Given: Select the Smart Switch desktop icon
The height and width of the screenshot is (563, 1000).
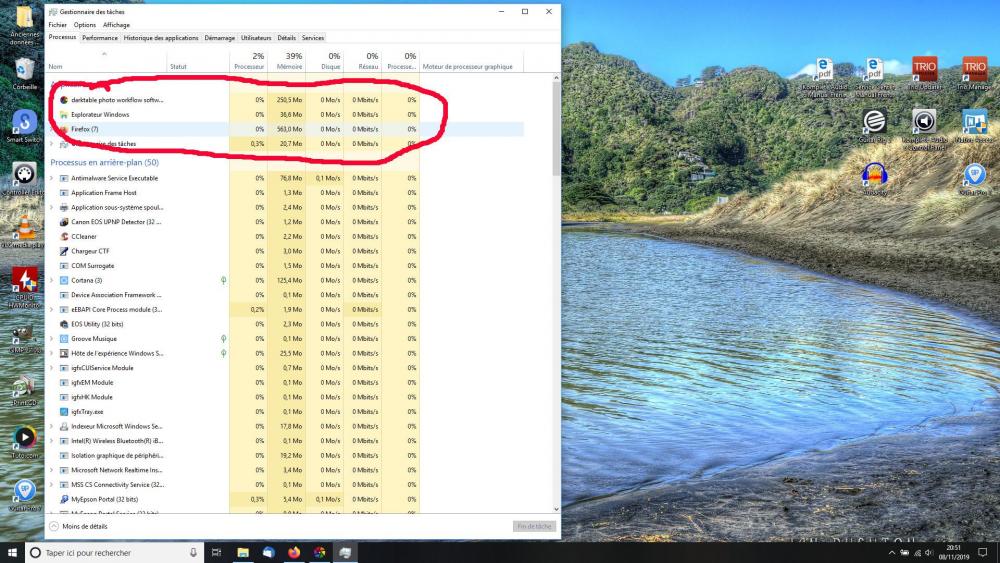Looking at the screenshot, I should 24,126.
